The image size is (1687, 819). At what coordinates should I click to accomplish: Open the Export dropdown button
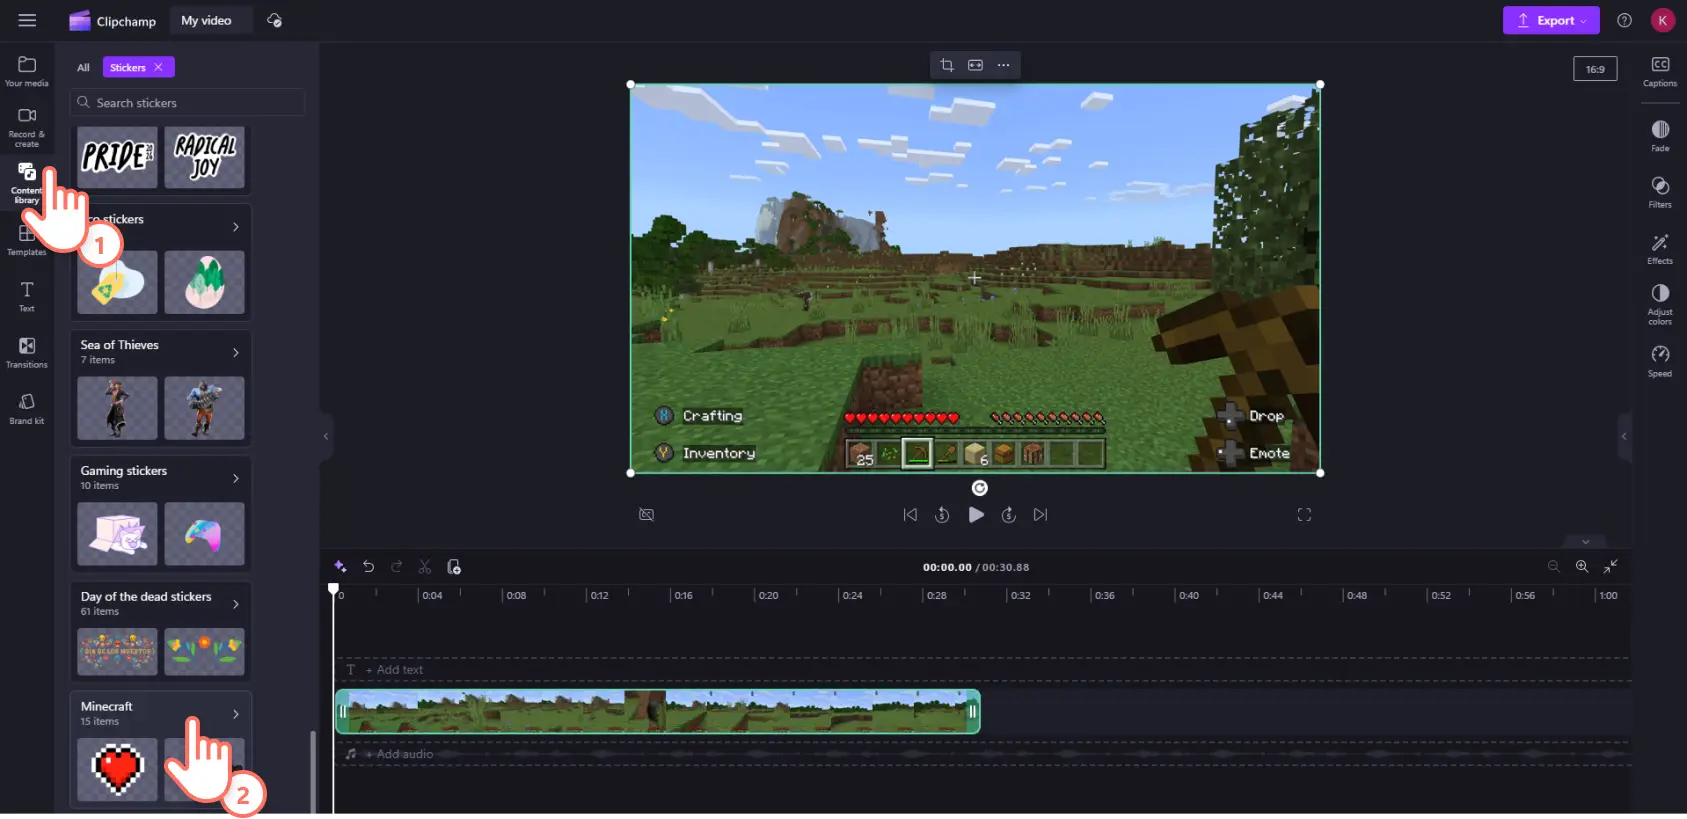coord(1550,20)
